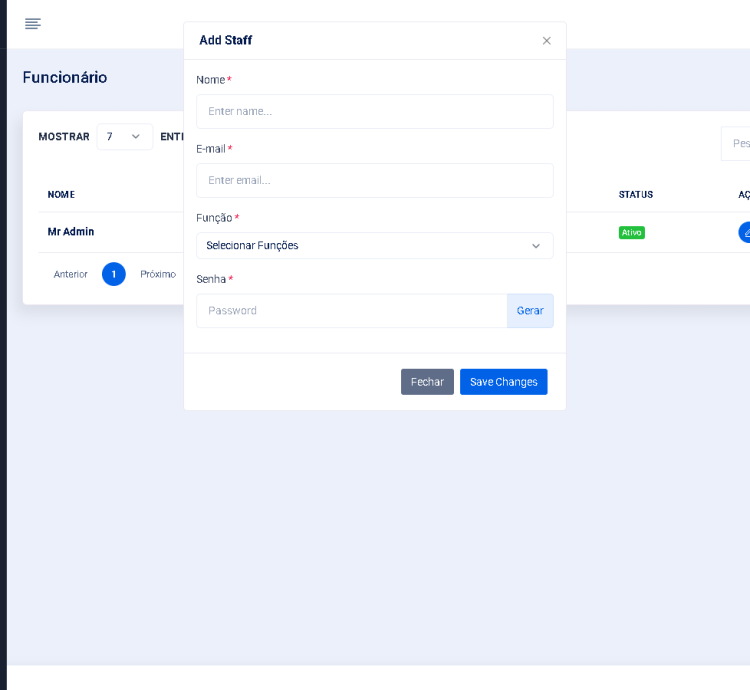
Task: Expand the Selecionar Funções dropdown
Action: coord(374,246)
